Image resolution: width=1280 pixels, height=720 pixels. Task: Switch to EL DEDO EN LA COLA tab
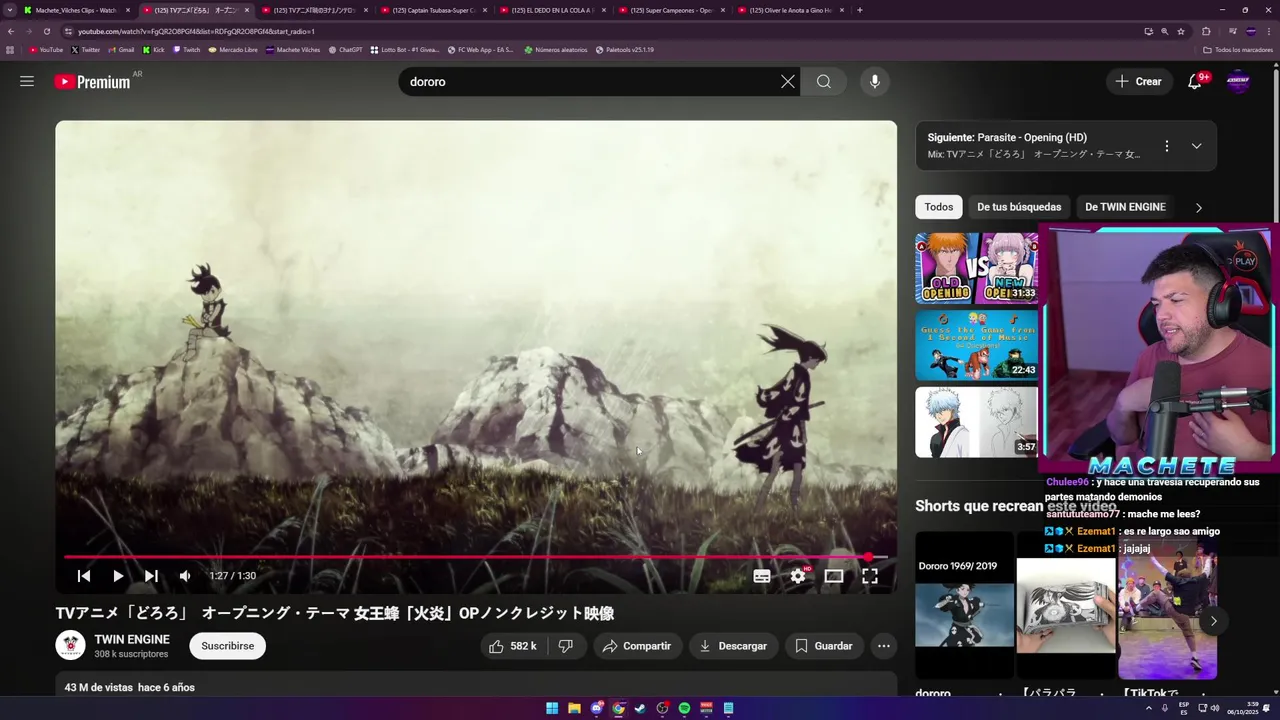553,10
